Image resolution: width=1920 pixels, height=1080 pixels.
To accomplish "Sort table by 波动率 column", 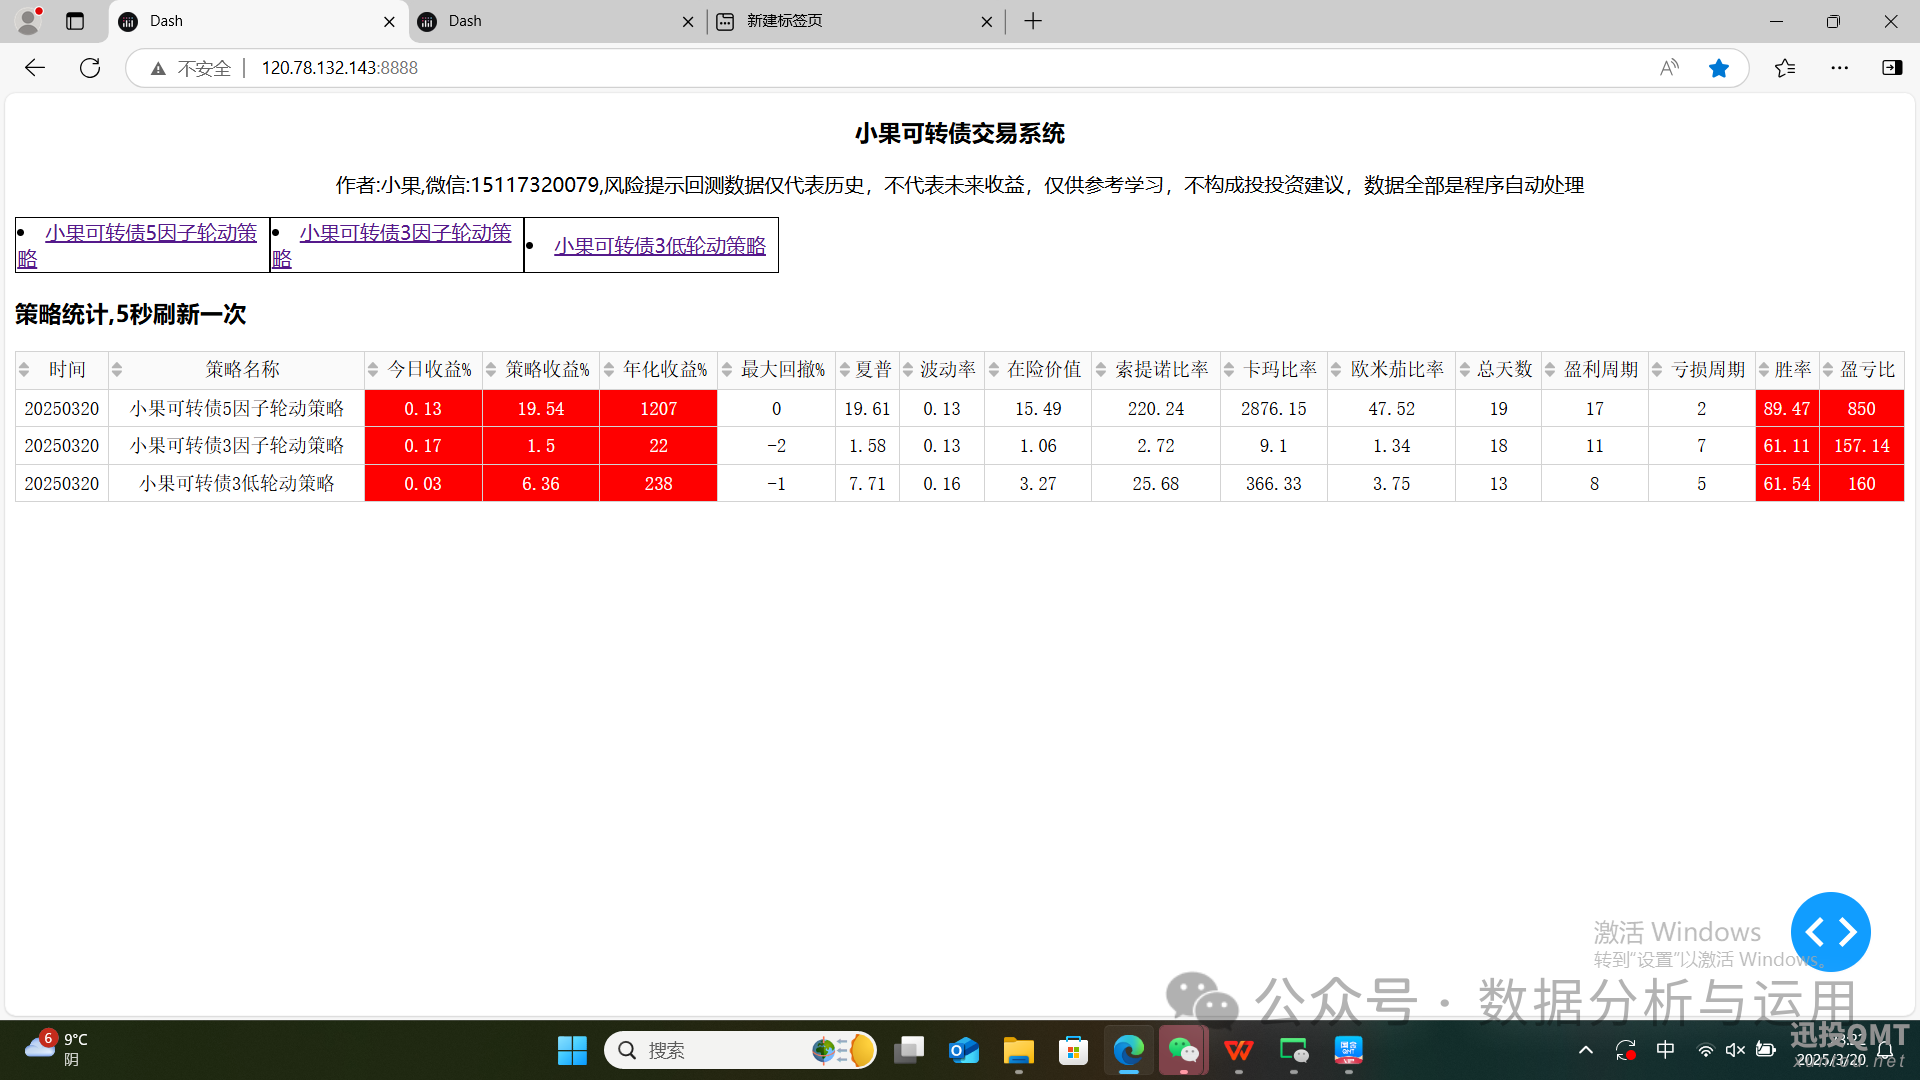I will [x=908, y=370].
